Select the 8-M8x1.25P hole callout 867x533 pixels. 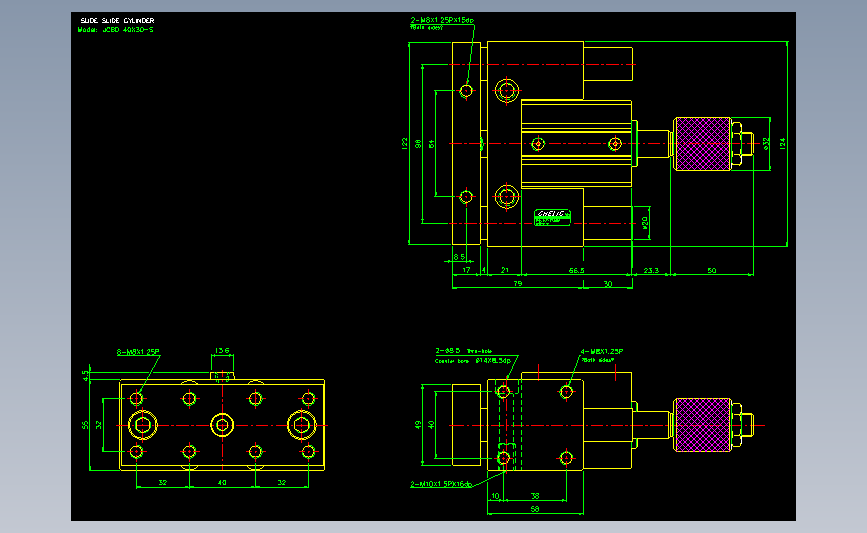138,352
